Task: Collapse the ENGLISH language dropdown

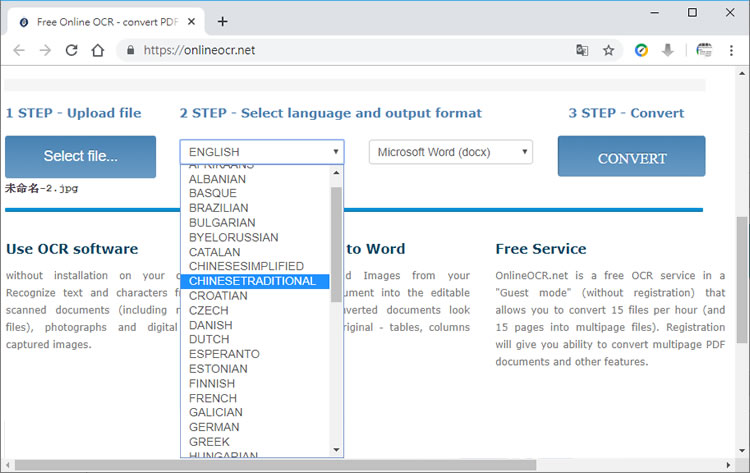Action: tap(261, 152)
